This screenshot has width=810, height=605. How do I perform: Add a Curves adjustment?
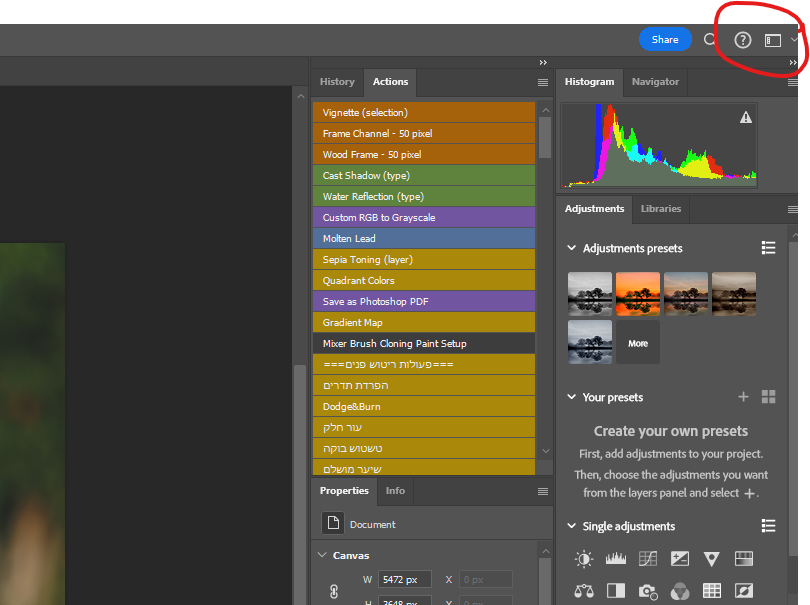pyautogui.click(x=648, y=560)
